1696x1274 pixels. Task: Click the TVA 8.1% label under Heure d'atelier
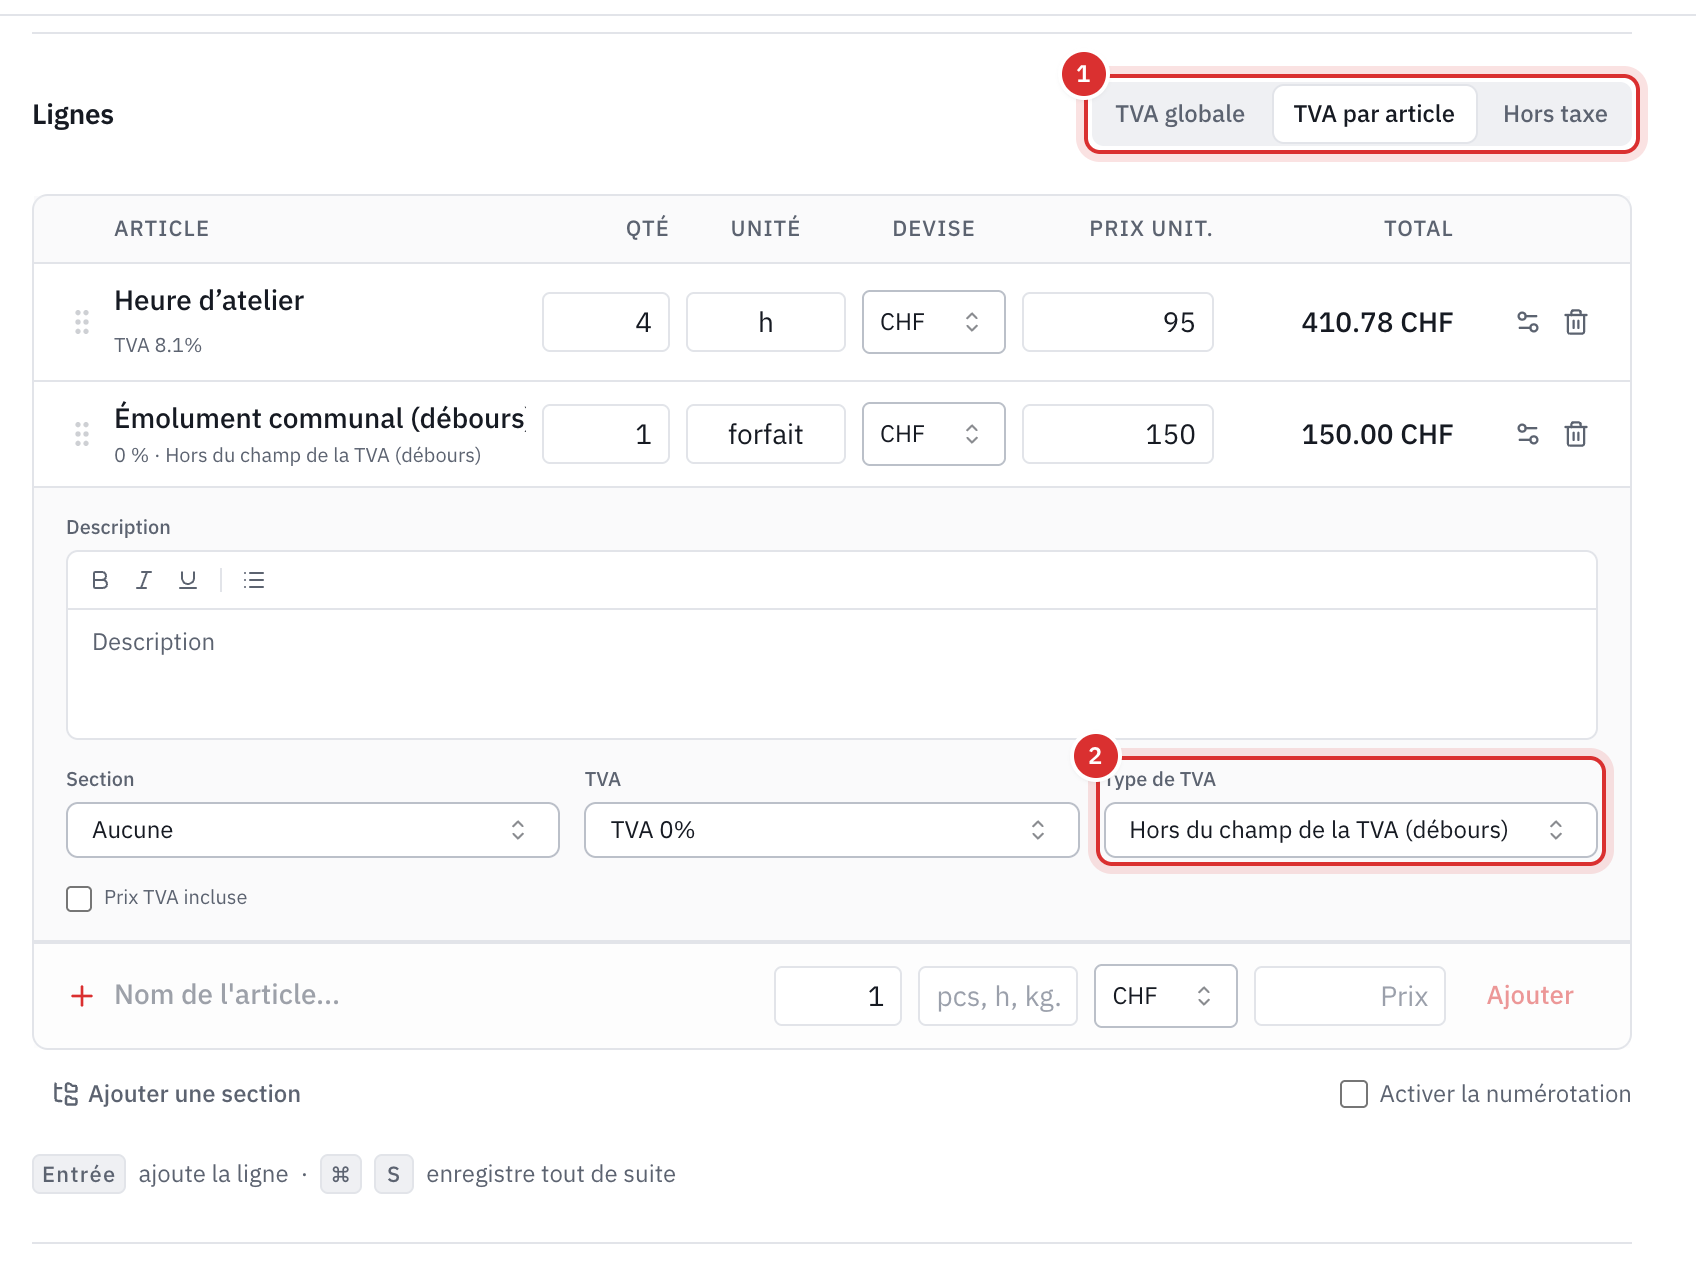point(158,345)
